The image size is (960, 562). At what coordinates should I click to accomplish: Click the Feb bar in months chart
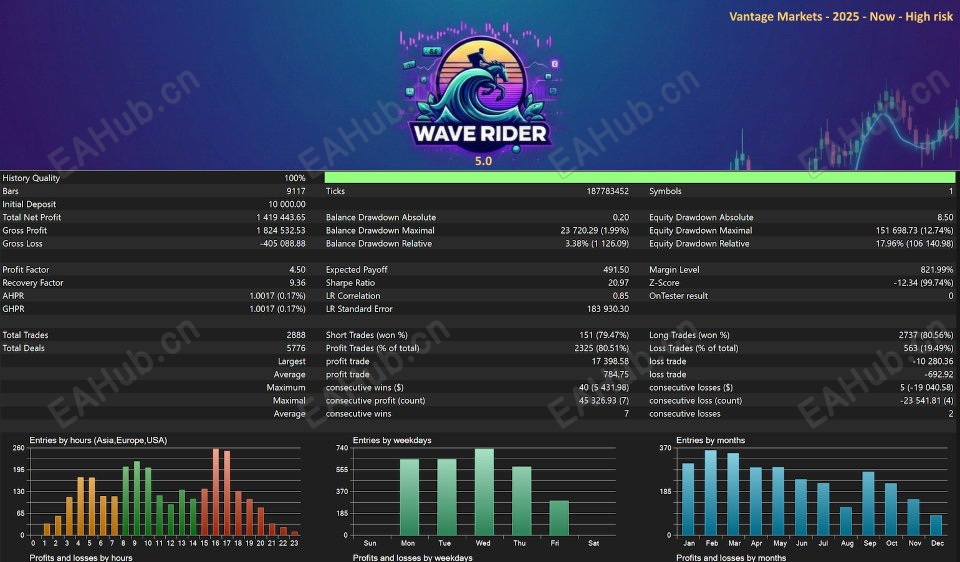pyautogui.click(x=711, y=493)
